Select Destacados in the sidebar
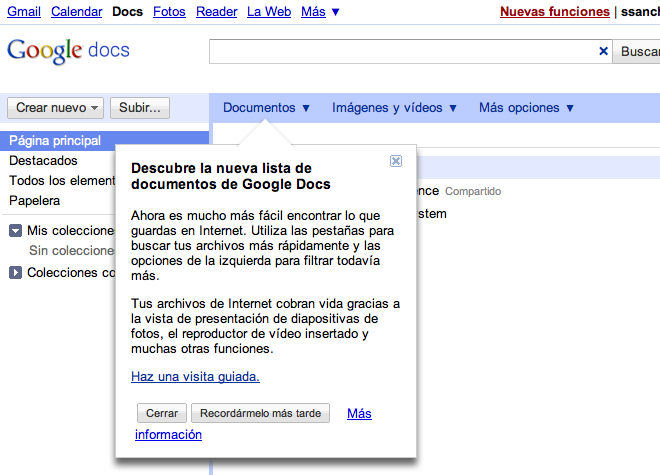This screenshot has height=475, width=660. pos(43,160)
